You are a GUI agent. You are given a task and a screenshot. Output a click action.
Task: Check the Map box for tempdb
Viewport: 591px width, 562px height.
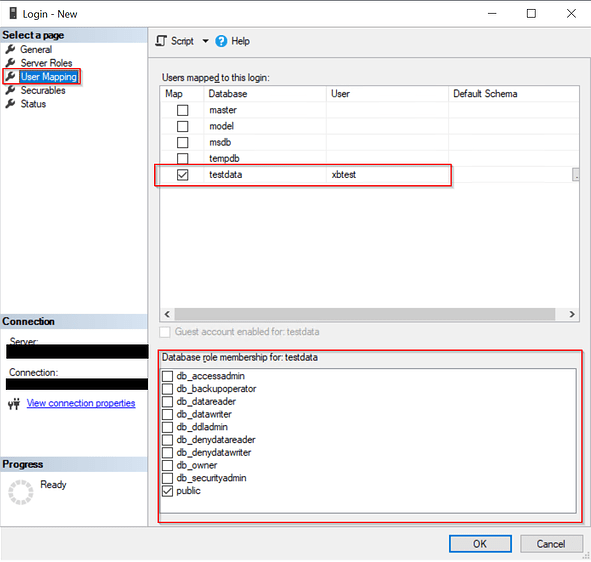point(182,158)
